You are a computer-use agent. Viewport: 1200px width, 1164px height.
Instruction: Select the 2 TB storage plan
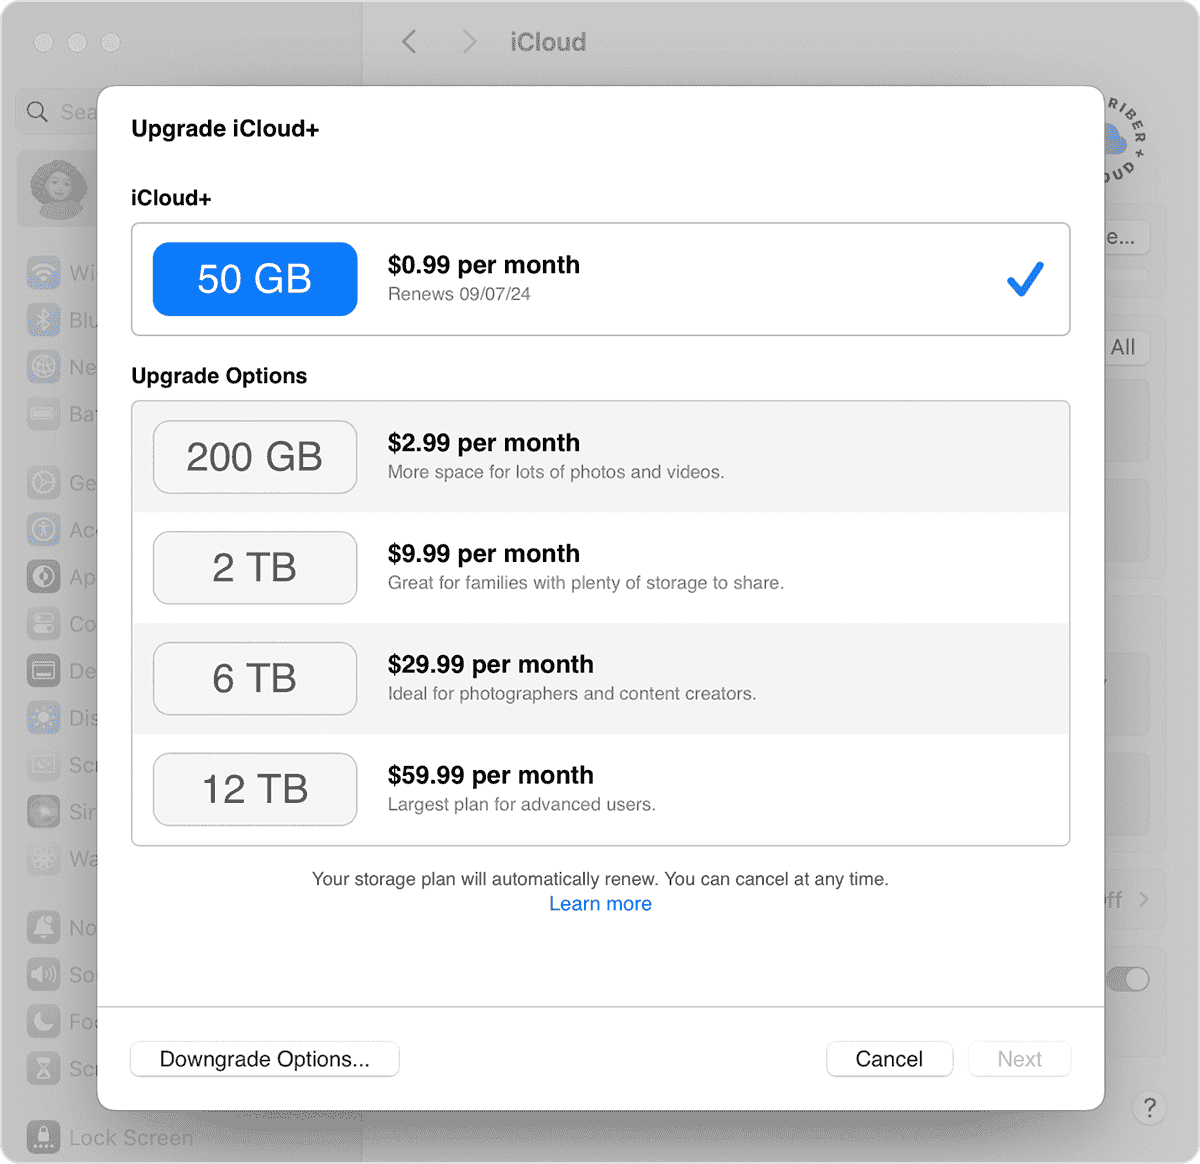tap(600, 568)
